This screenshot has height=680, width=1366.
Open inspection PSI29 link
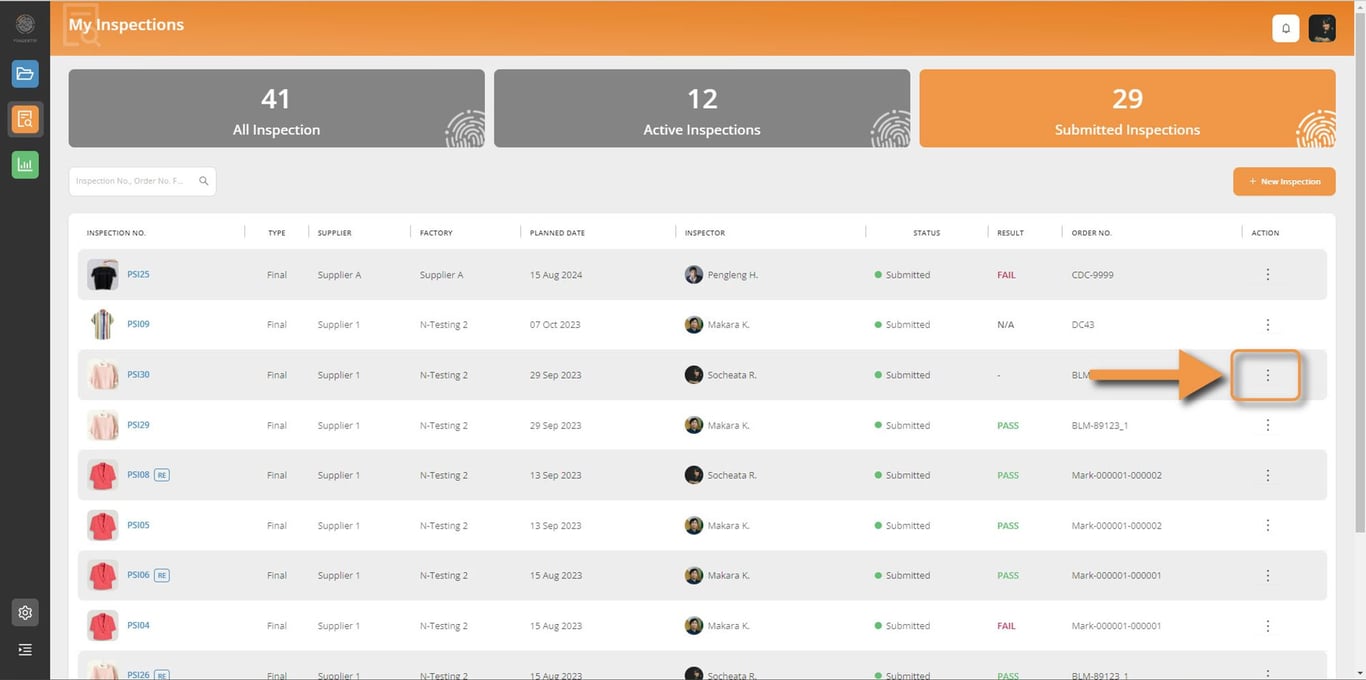[138, 424]
